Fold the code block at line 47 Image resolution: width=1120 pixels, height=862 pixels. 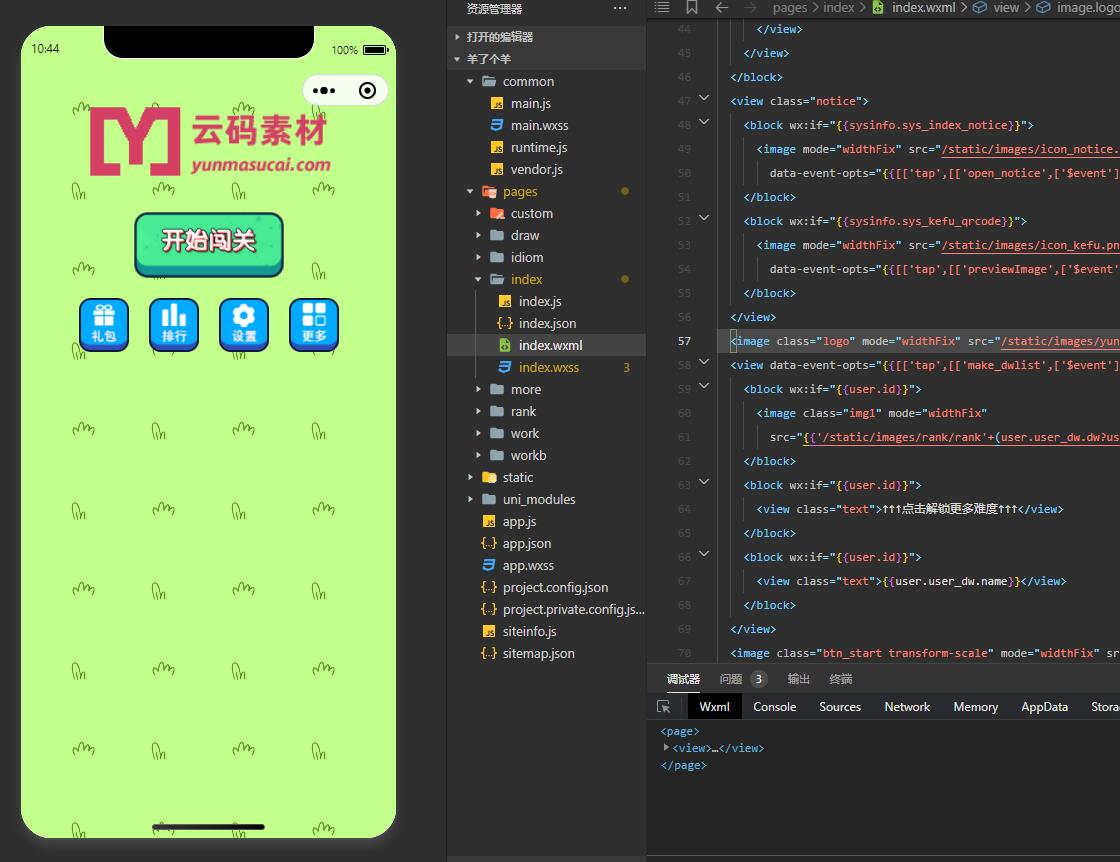tap(704, 98)
